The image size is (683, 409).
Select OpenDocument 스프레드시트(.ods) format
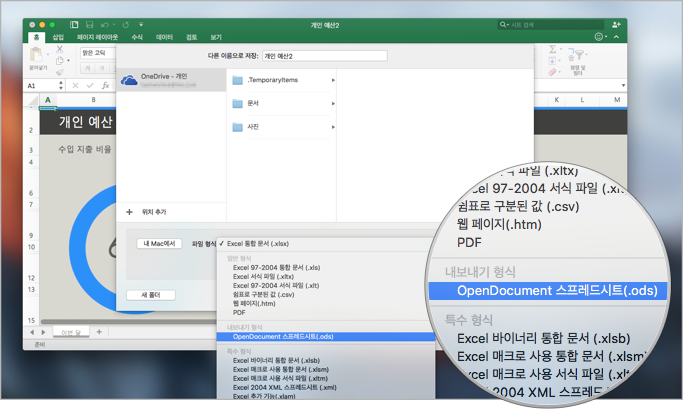pyautogui.click(x=325, y=337)
